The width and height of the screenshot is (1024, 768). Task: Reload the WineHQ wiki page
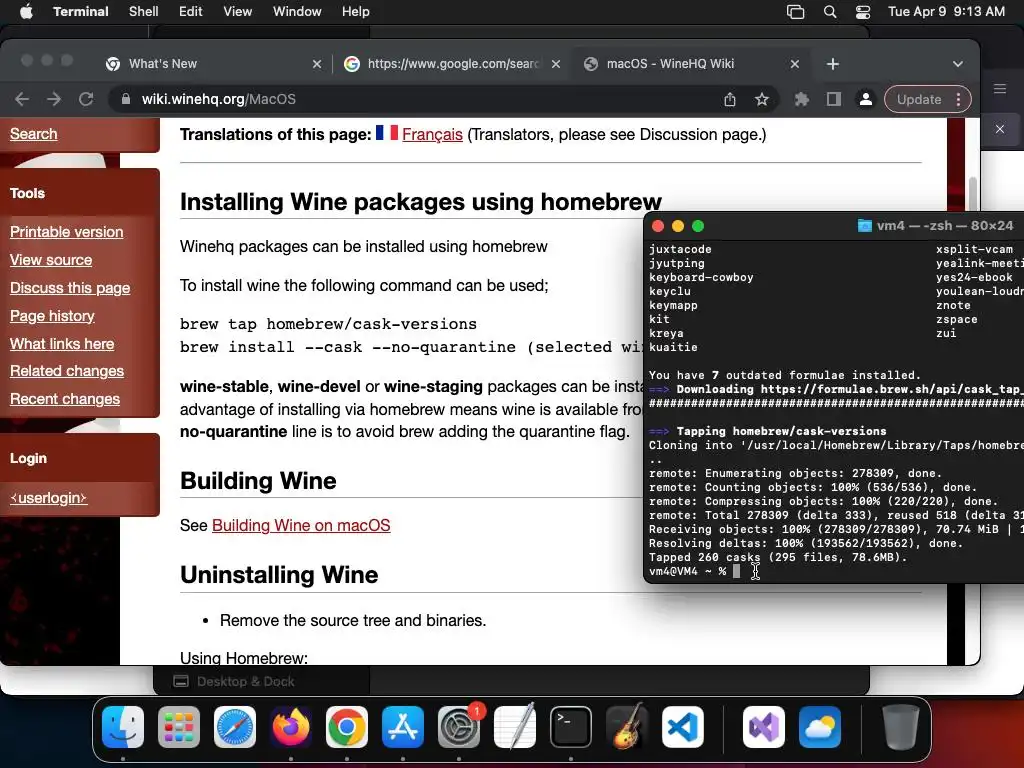(x=86, y=99)
